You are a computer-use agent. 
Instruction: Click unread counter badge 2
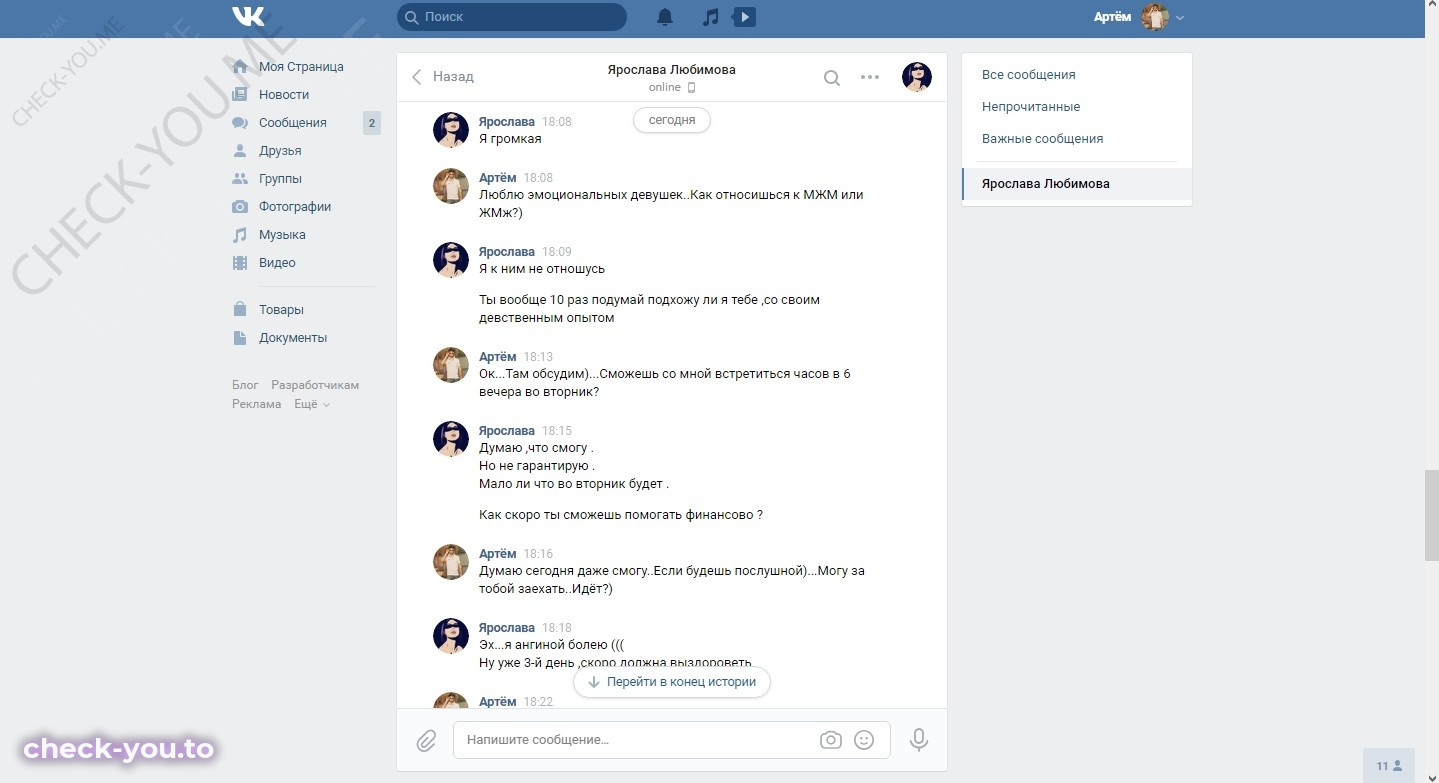click(372, 124)
